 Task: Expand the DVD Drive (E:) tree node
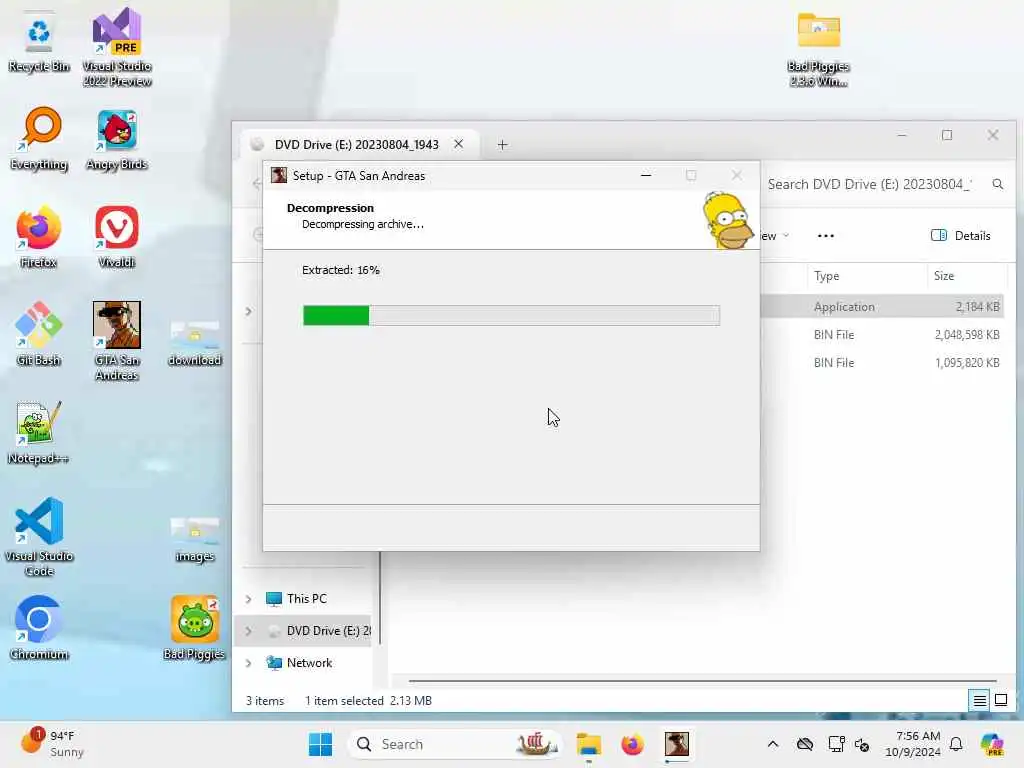point(248,630)
